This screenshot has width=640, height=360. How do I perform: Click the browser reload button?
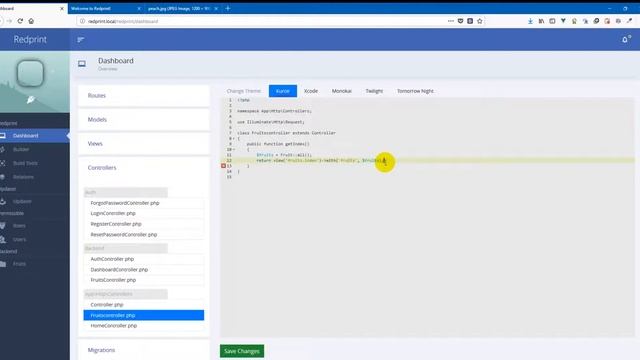tap(20, 21)
